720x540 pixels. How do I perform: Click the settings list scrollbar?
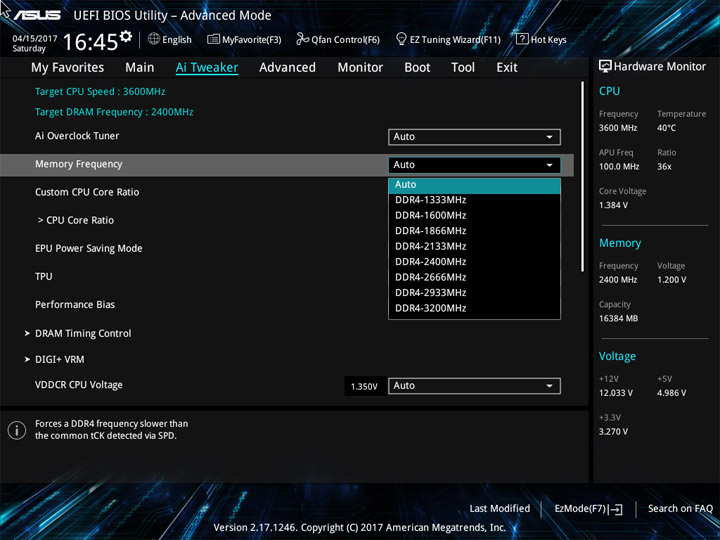[x=583, y=177]
